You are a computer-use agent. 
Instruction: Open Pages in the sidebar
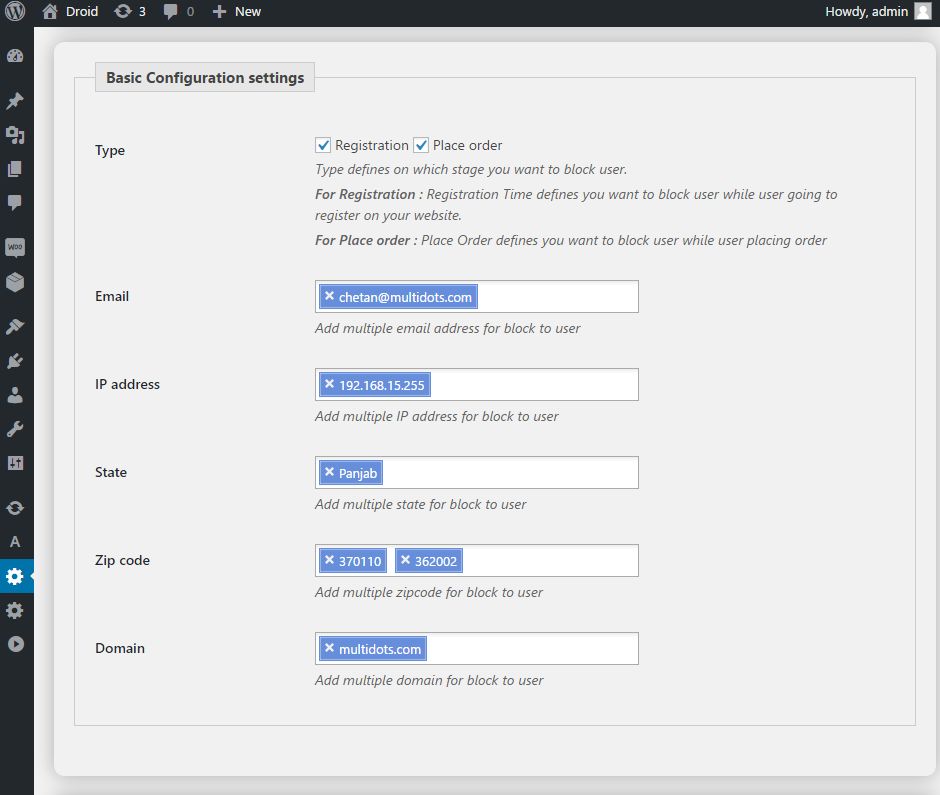[x=15, y=169]
